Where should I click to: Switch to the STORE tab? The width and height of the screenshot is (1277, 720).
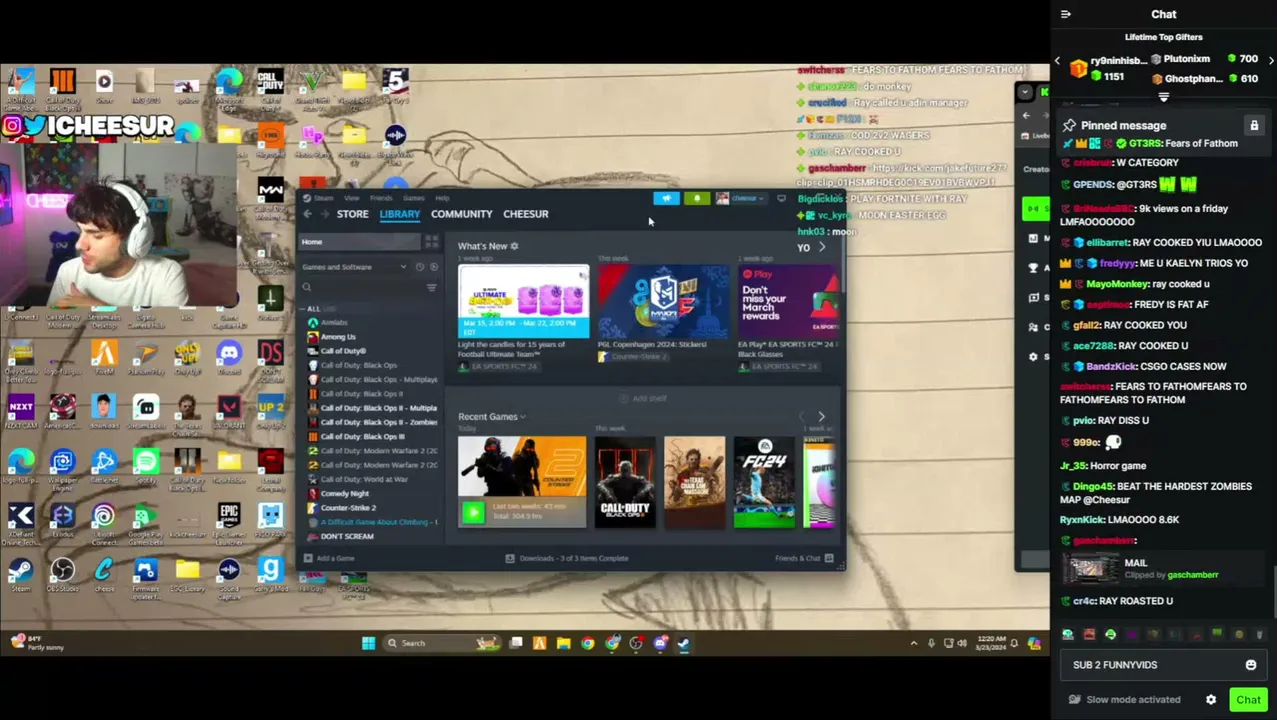click(352, 214)
